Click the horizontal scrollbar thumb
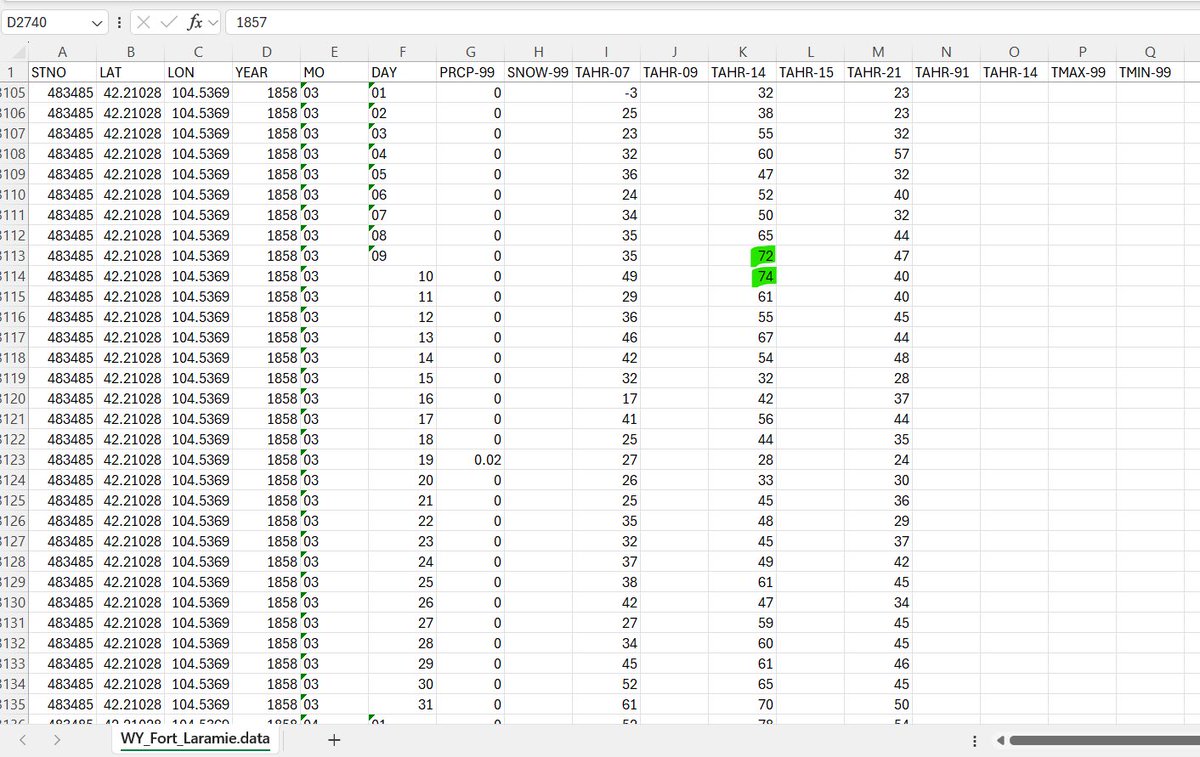Image resolution: width=1200 pixels, height=757 pixels. pos(1105,741)
